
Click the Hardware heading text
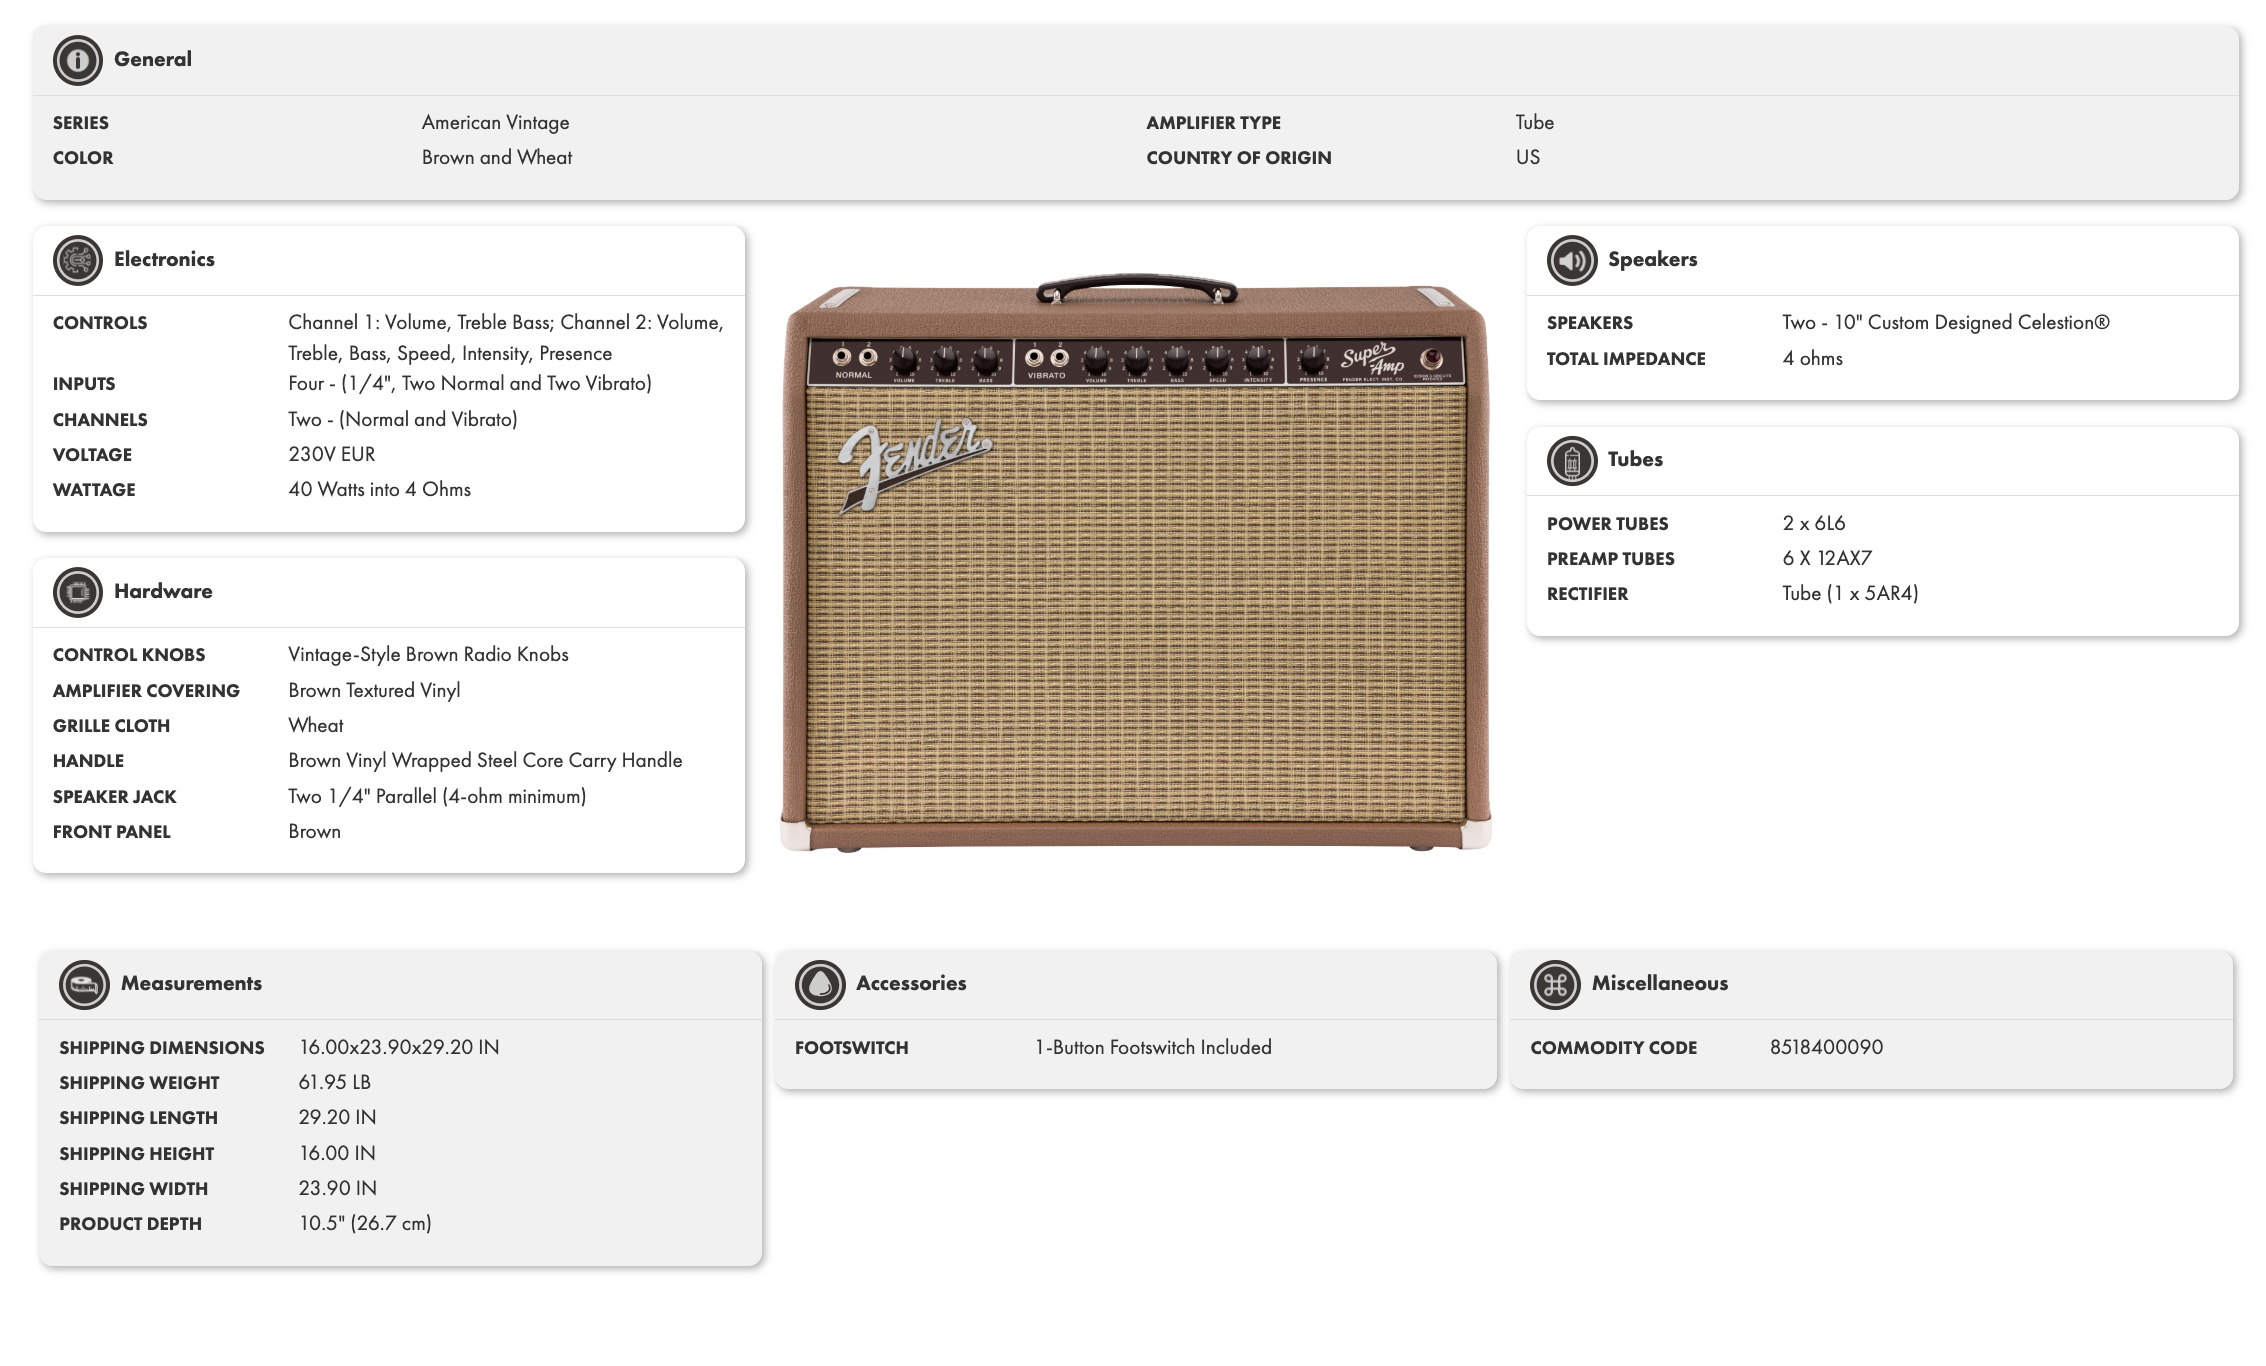[x=163, y=591]
